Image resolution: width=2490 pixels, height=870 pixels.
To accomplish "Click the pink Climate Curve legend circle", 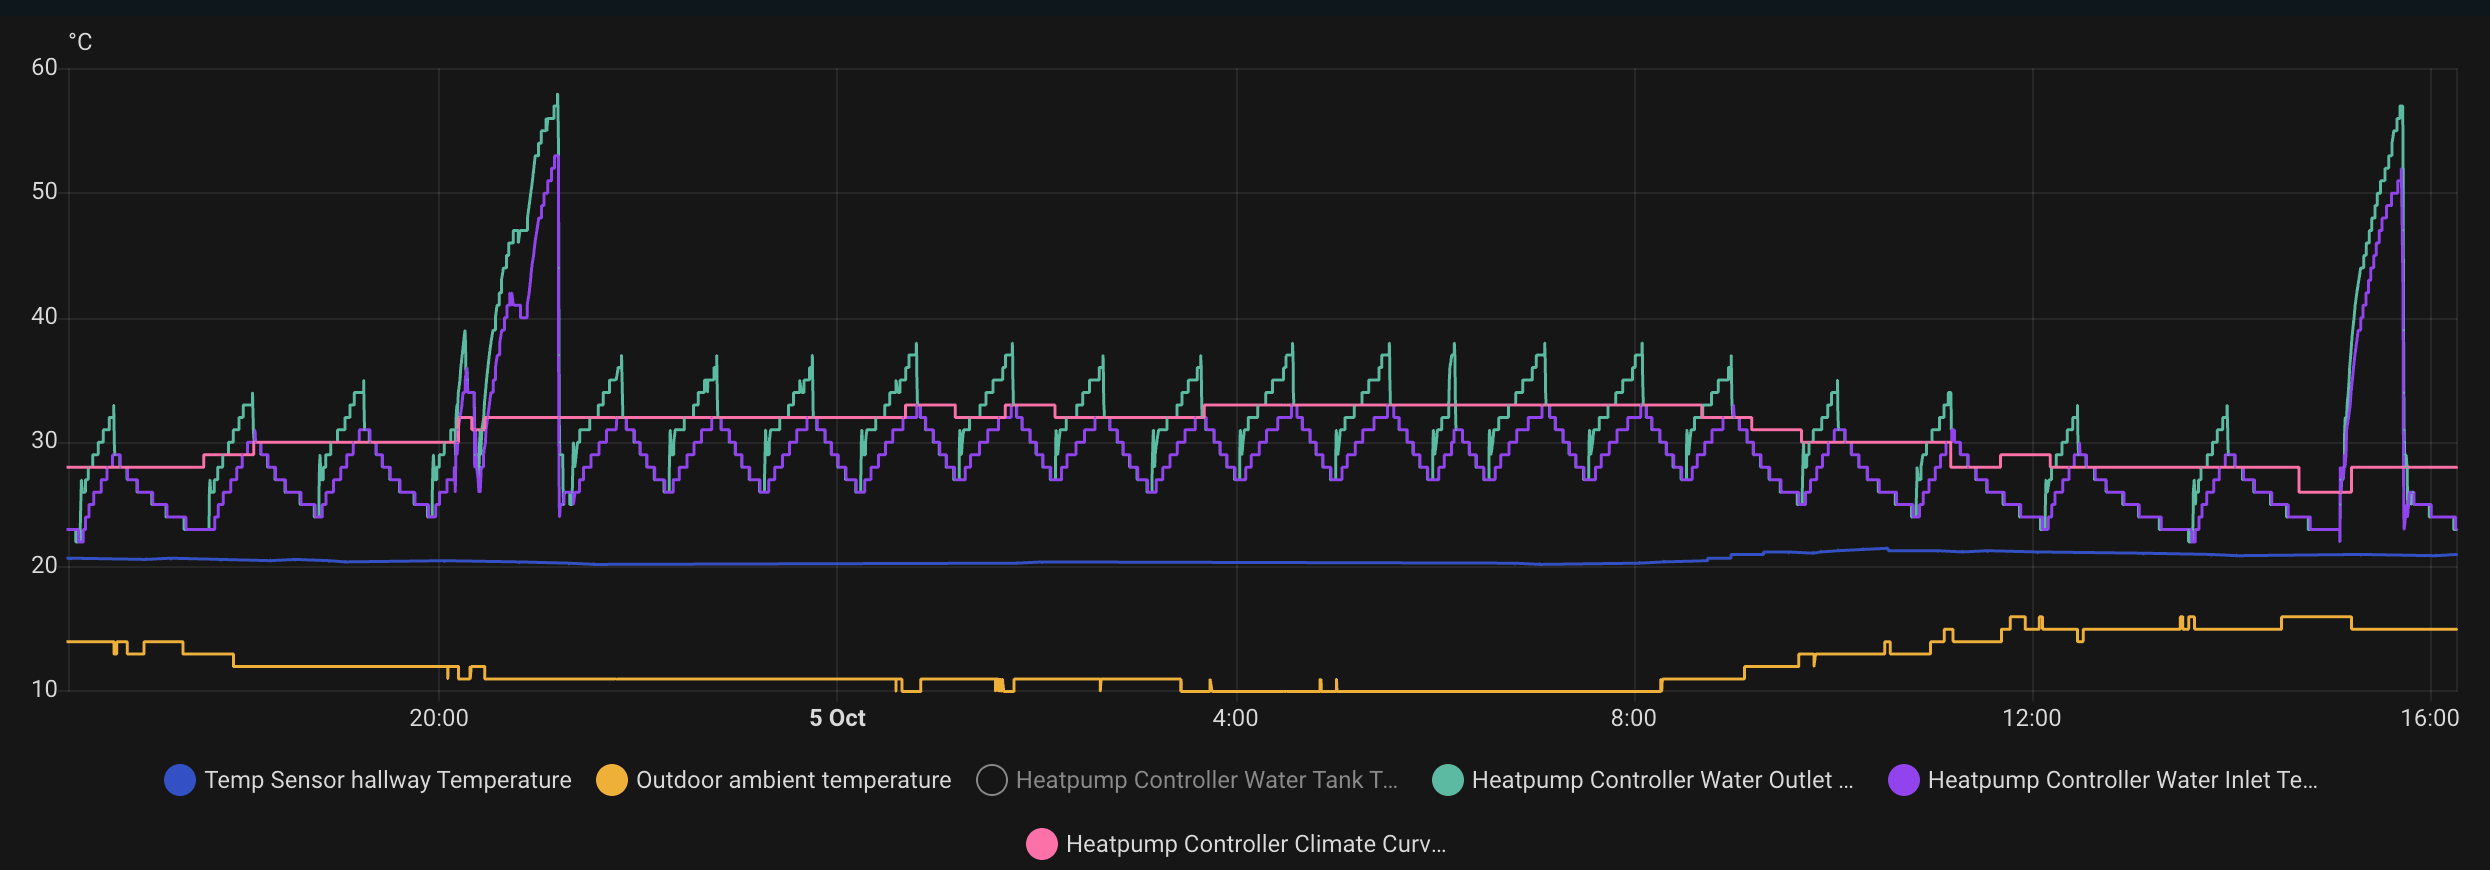I will [1041, 844].
